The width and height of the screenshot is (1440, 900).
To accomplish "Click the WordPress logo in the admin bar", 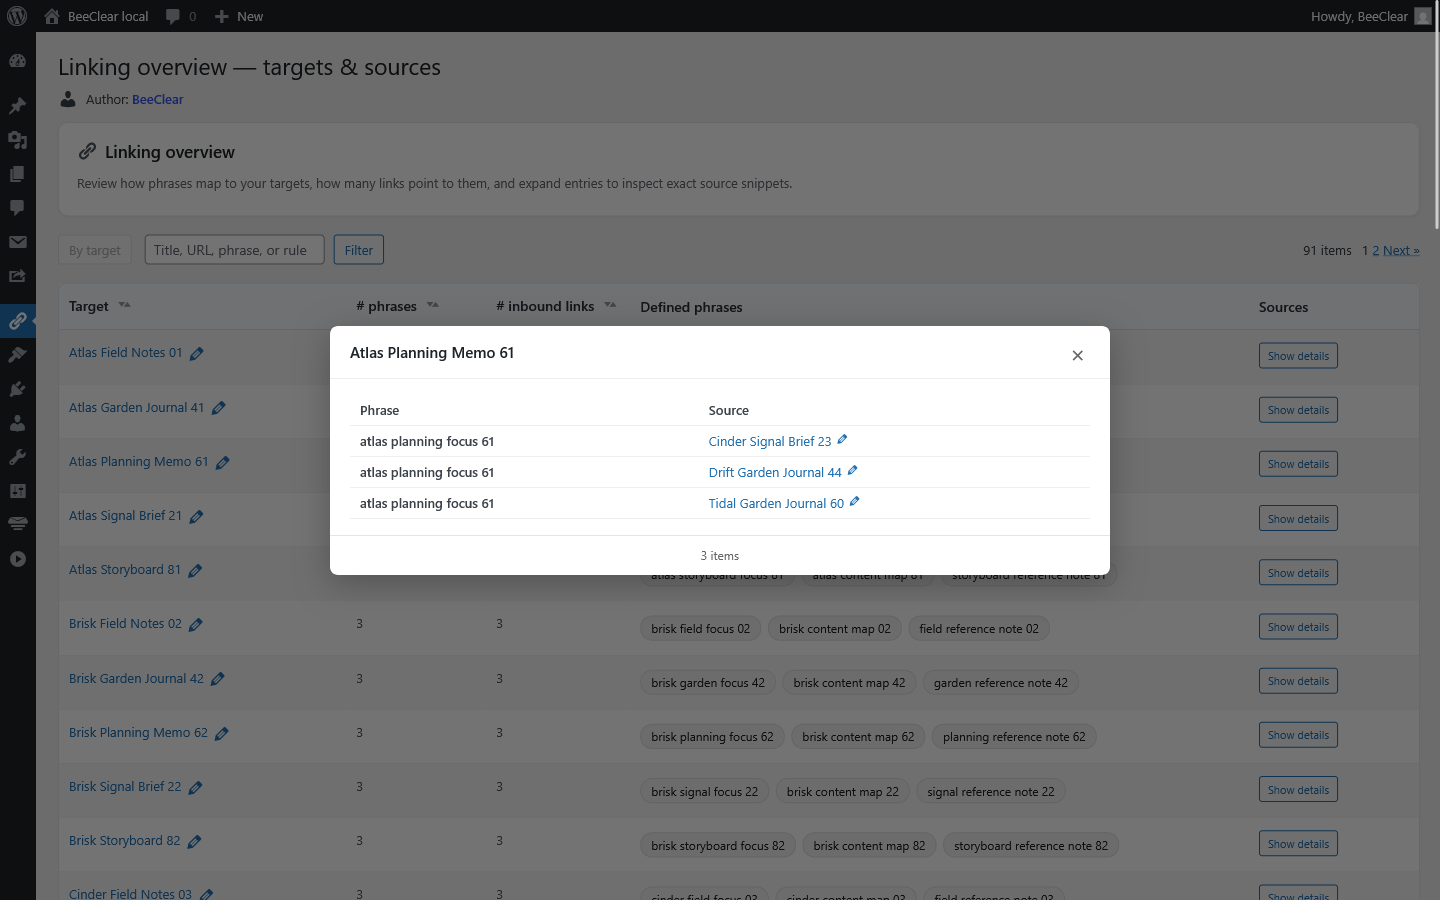I will pyautogui.click(x=17, y=16).
